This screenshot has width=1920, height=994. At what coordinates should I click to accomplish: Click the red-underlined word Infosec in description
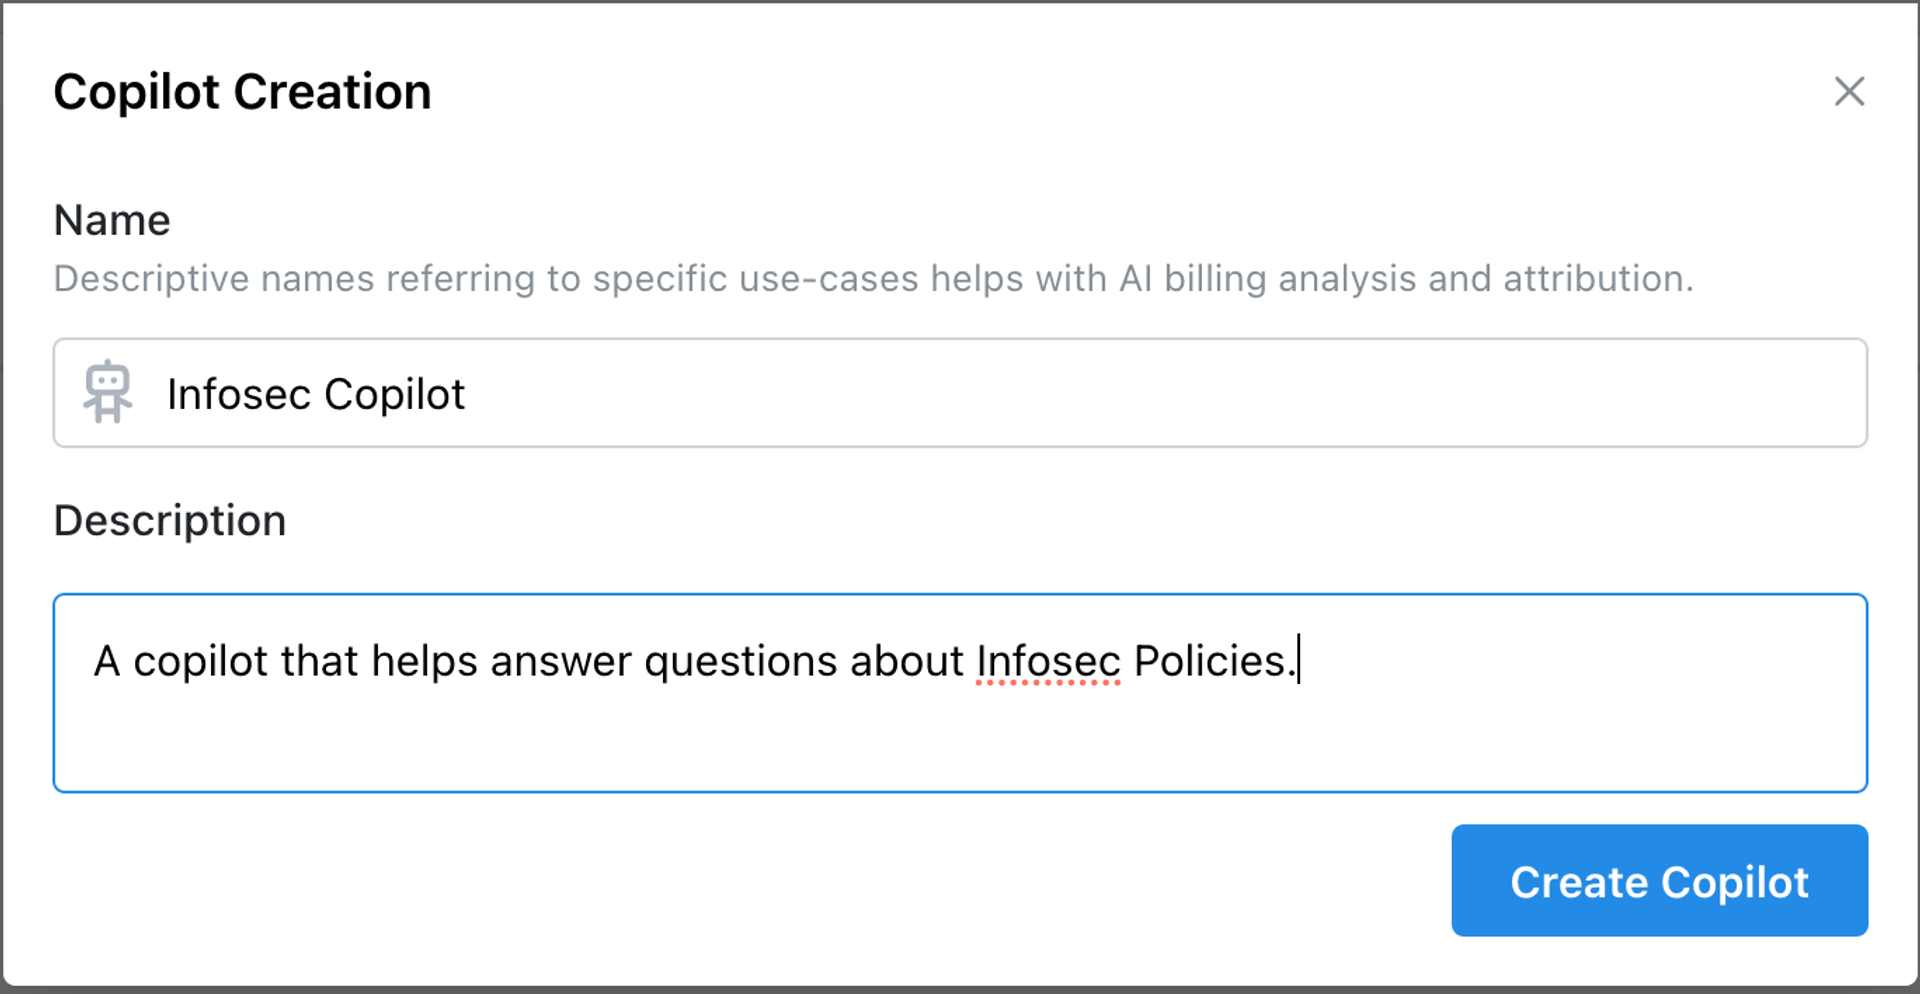[x=1048, y=661]
